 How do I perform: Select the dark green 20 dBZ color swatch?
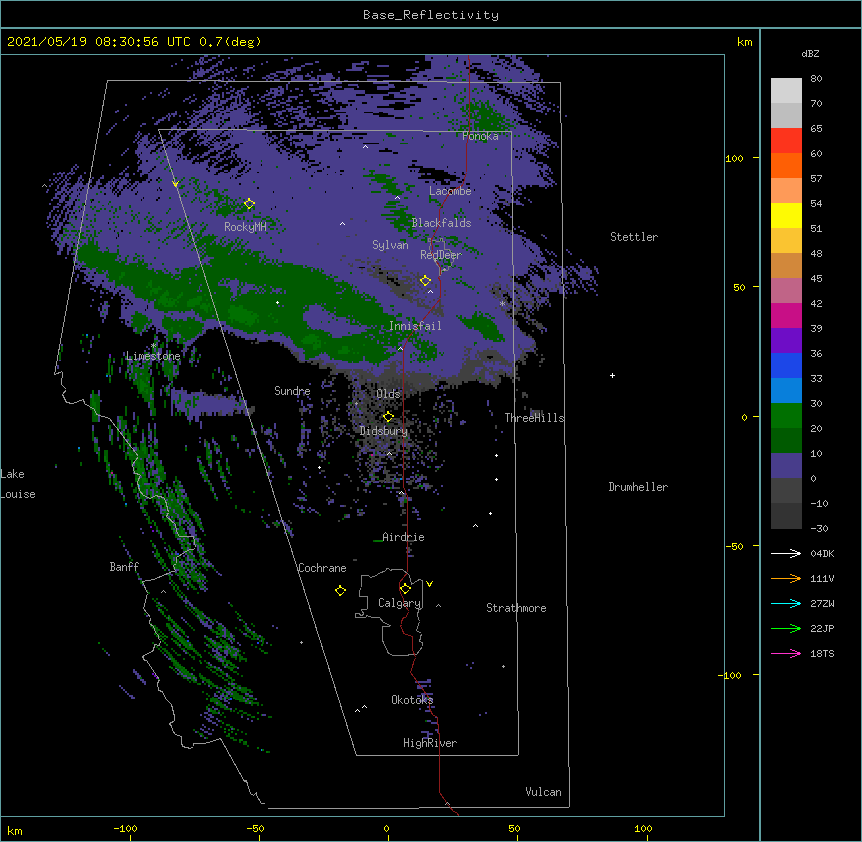point(786,441)
